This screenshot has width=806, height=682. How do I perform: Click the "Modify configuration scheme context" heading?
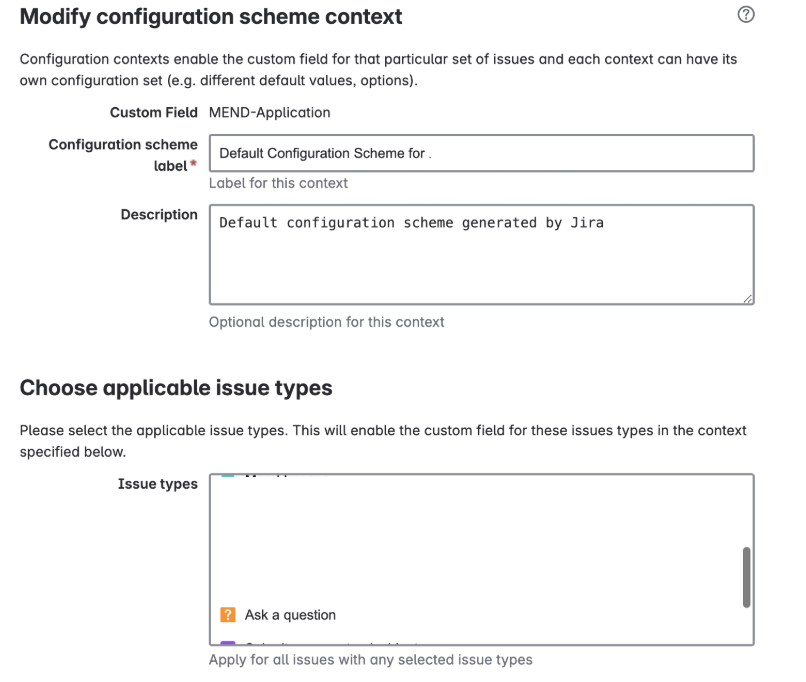pos(211,17)
